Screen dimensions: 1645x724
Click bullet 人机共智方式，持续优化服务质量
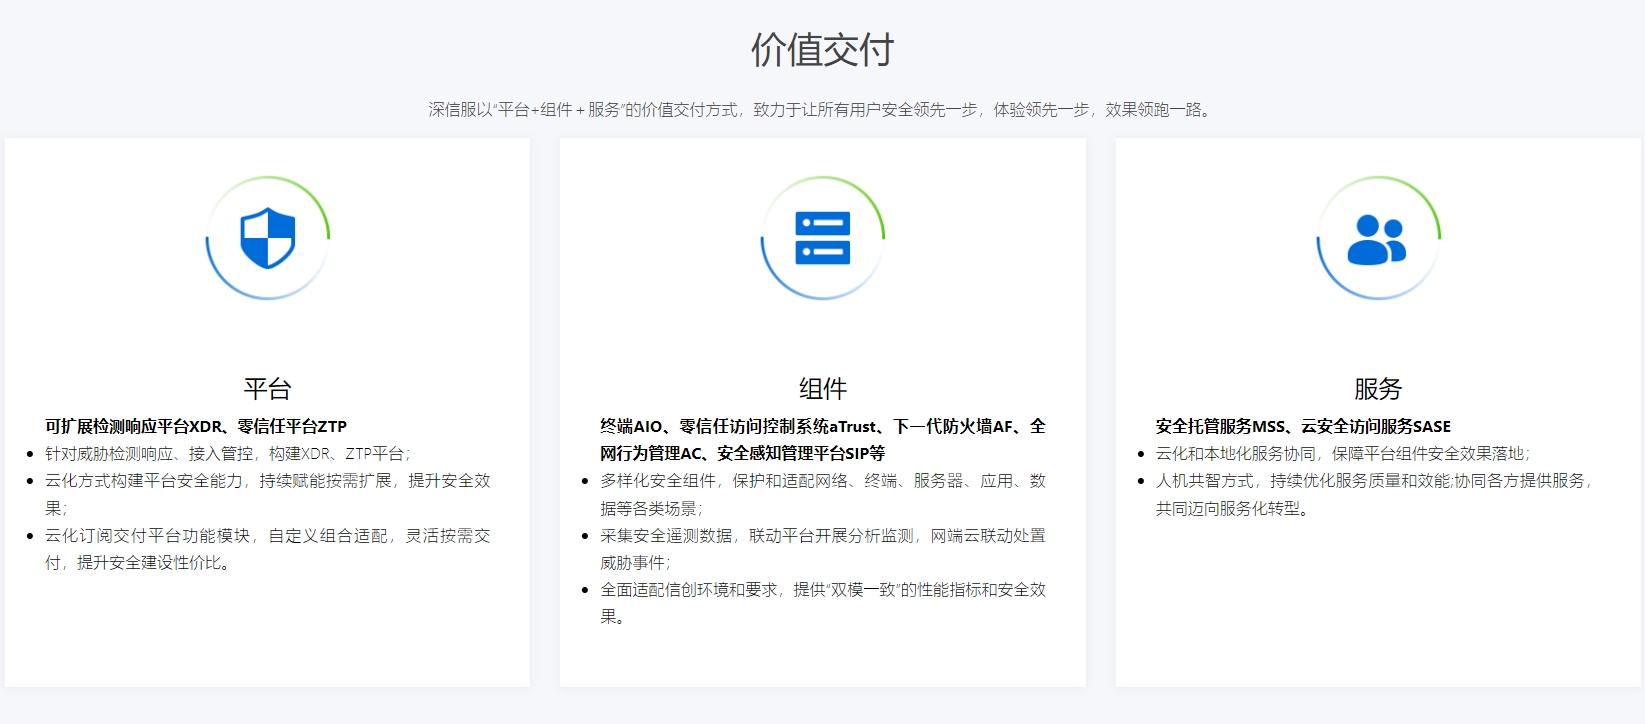pyautogui.click(x=1374, y=494)
